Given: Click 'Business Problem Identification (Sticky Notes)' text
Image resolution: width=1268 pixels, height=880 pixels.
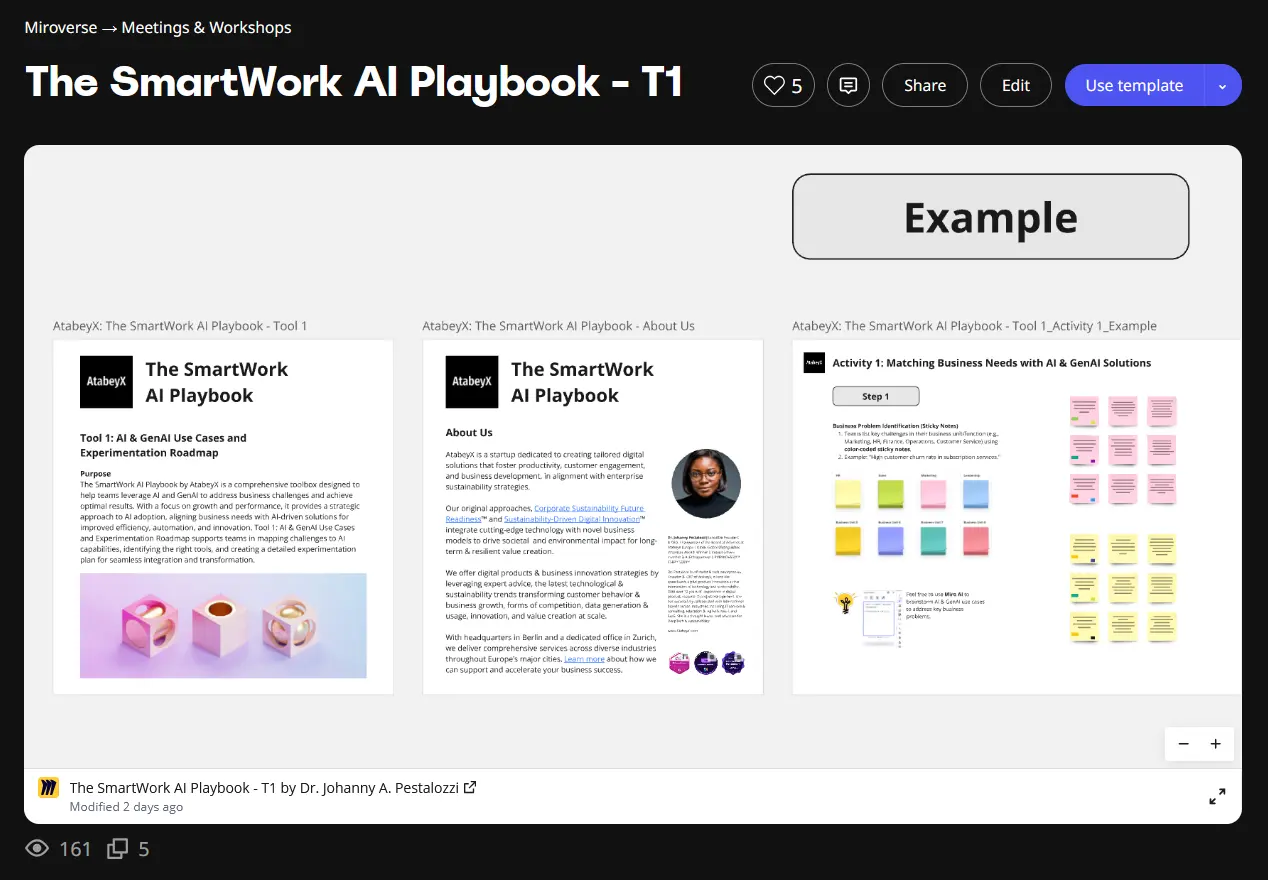Looking at the screenshot, I should pos(895,425).
